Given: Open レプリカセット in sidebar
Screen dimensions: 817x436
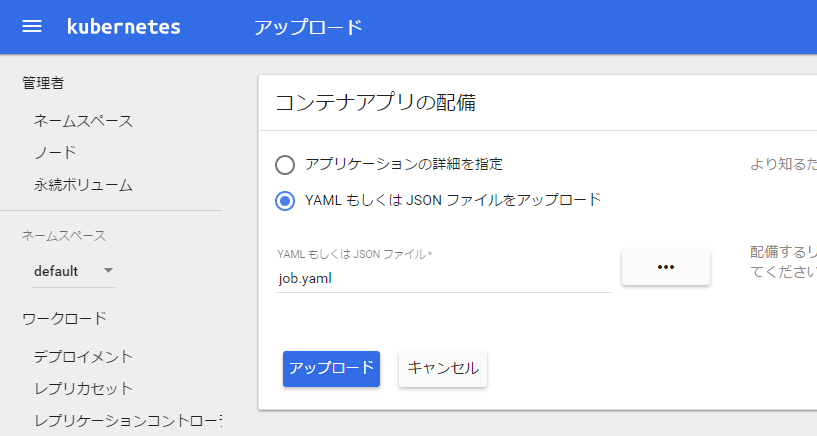Looking at the screenshot, I should 83,389.
